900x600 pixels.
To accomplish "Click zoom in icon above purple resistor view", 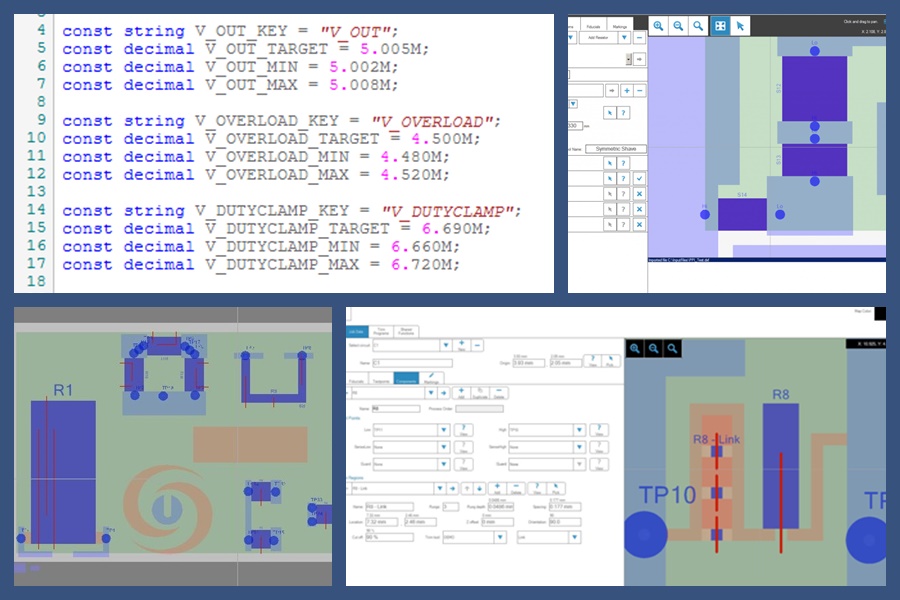I will pyautogui.click(x=660, y=26).
